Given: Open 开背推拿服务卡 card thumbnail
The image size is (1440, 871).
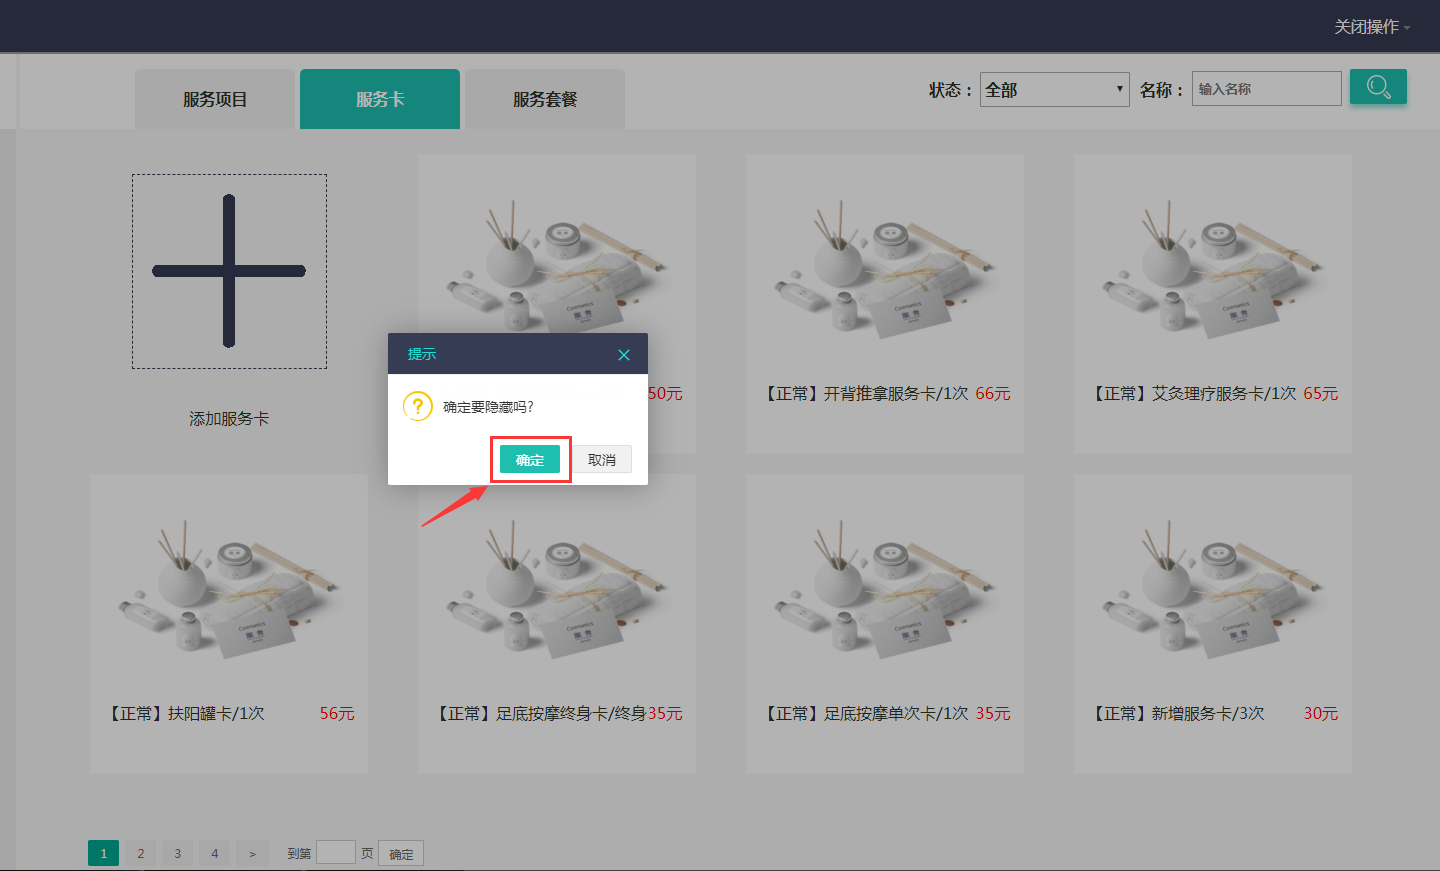Looking at the screenshot, I should tap(885, 268).
